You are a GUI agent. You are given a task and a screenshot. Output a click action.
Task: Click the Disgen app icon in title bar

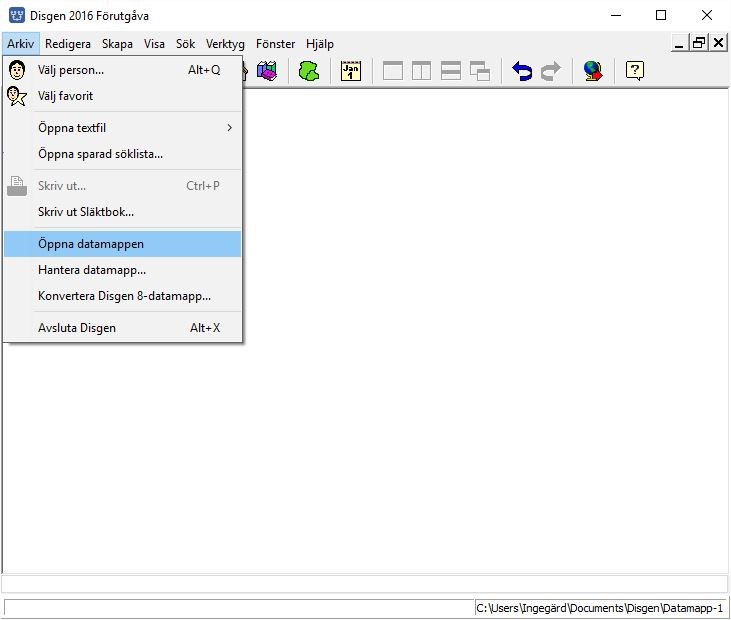click(x=17, y=15)
